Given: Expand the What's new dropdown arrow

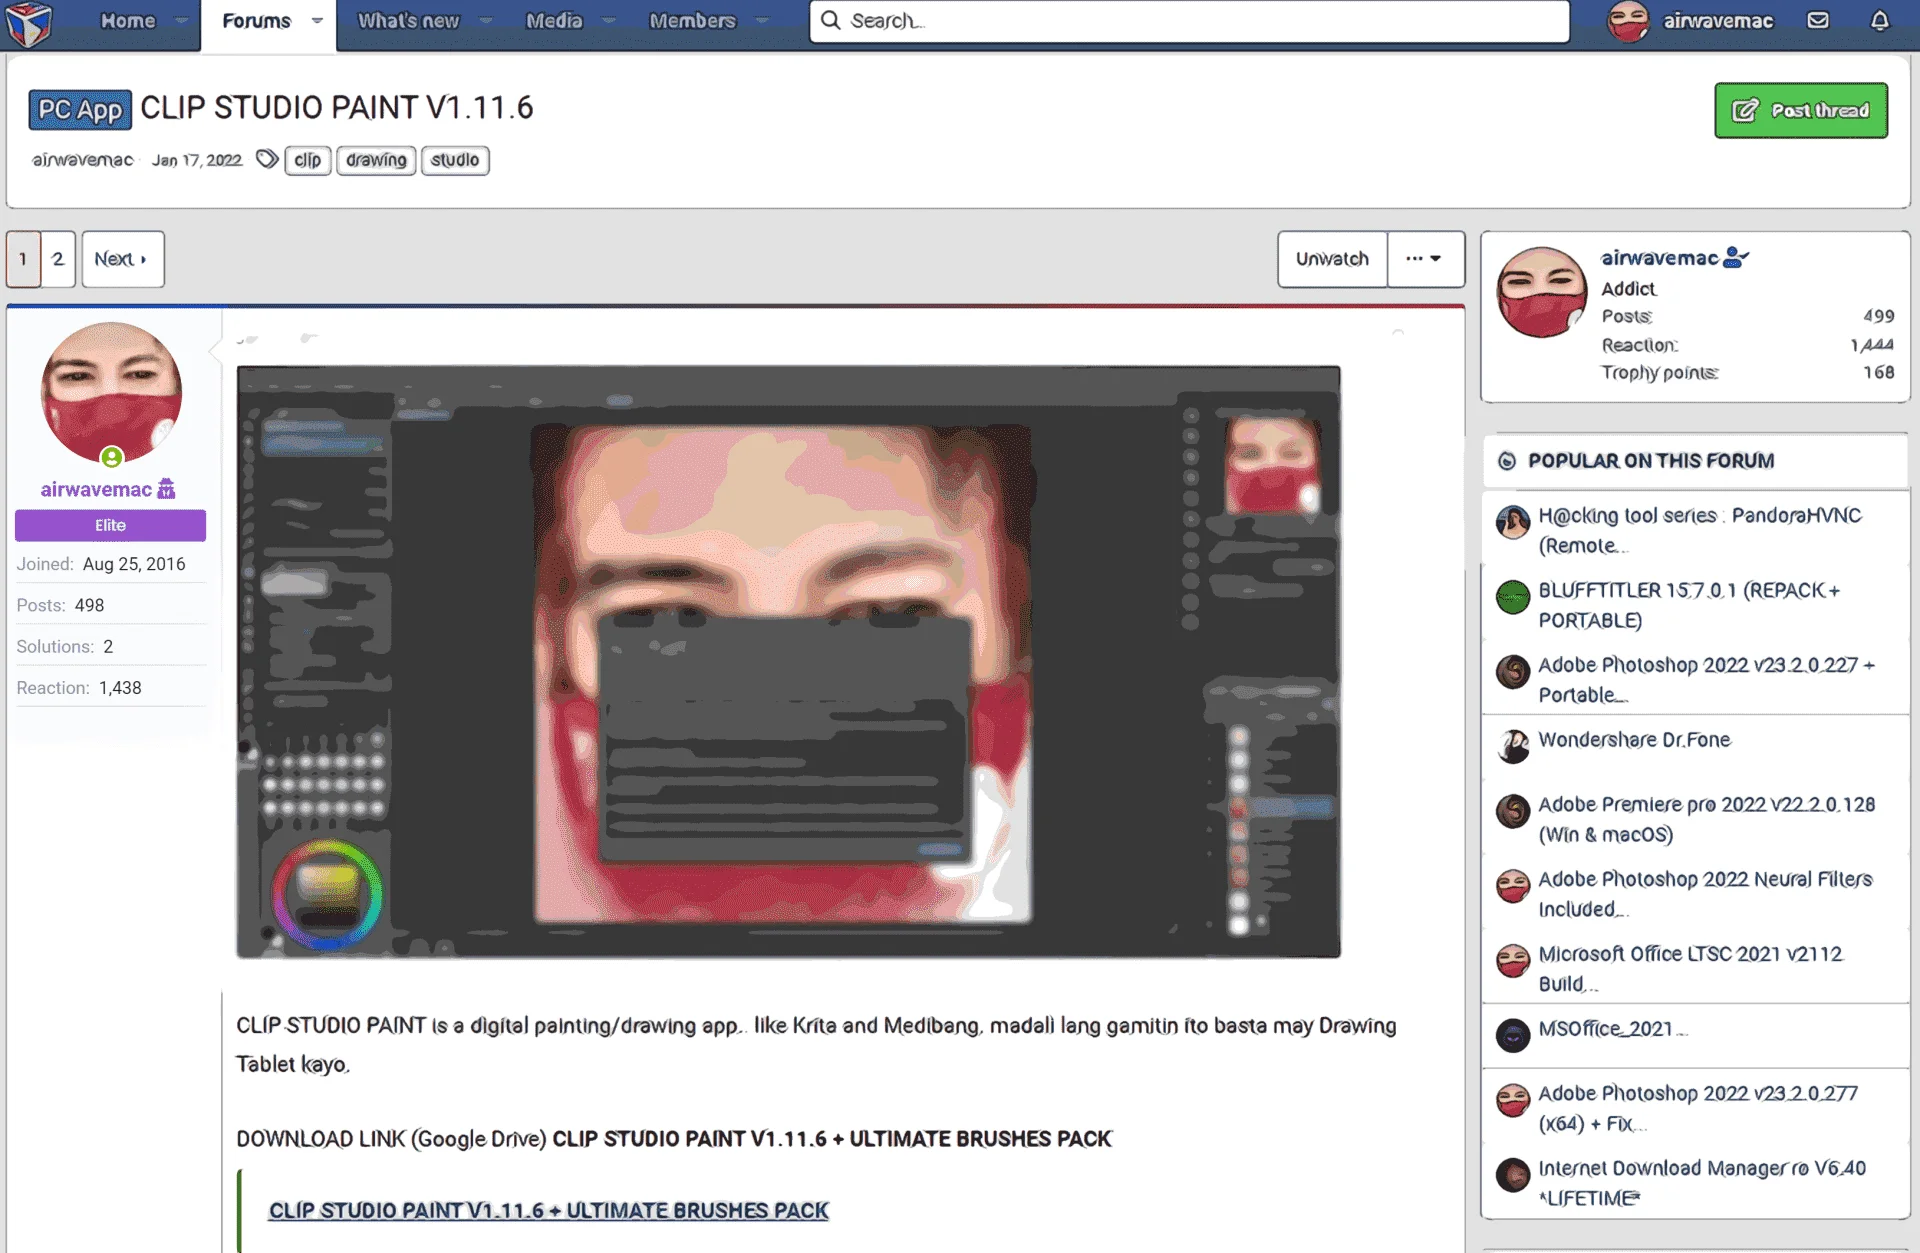Looking at the screenshot, I should 485,21.
